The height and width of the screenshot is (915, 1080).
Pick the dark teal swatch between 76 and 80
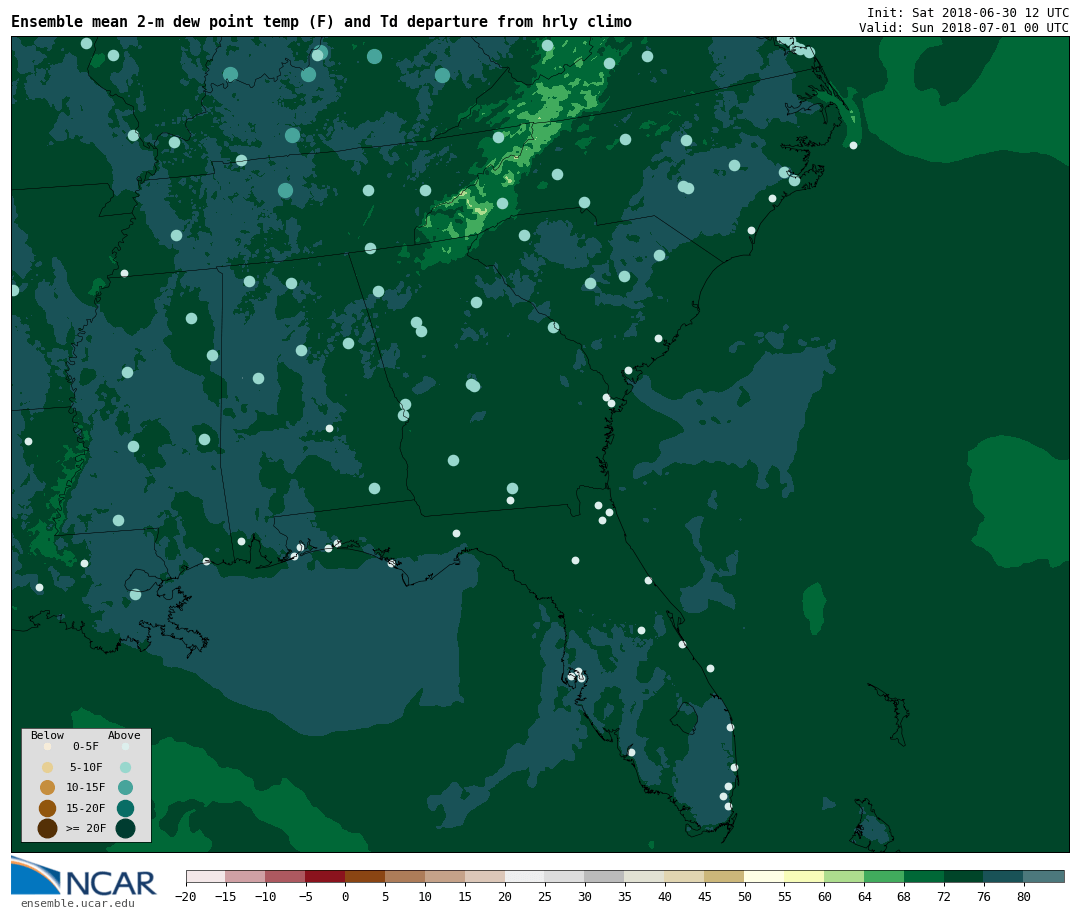(x=1005, y=876)
